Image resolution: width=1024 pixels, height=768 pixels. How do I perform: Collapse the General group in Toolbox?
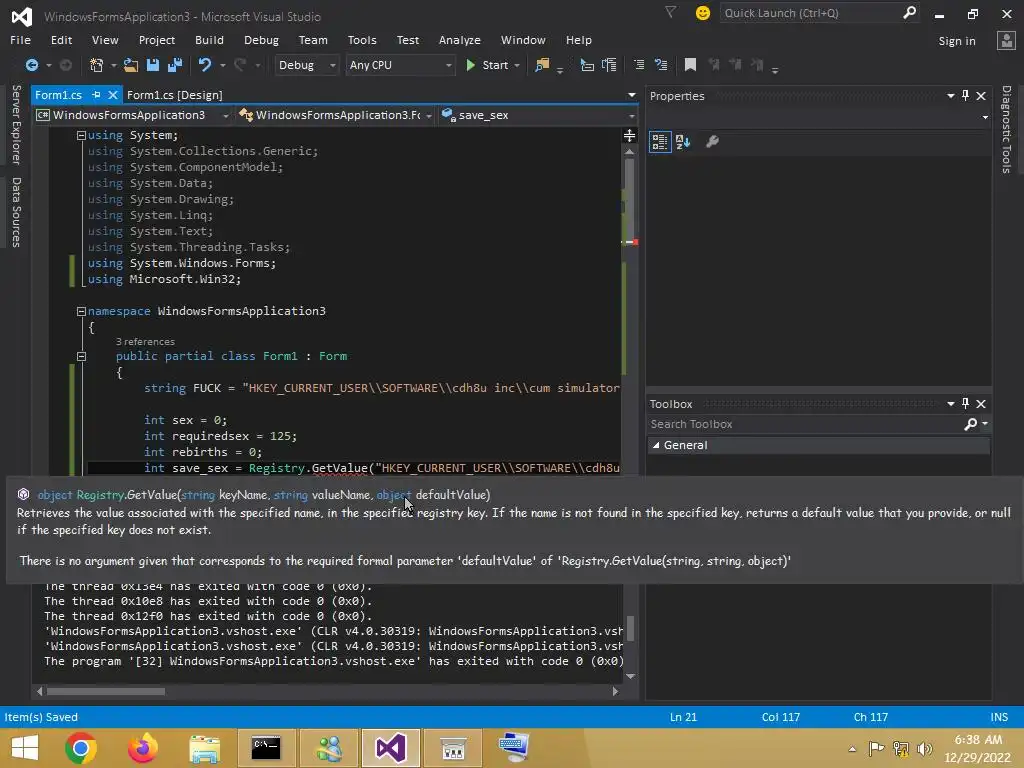tap(656, 445)
